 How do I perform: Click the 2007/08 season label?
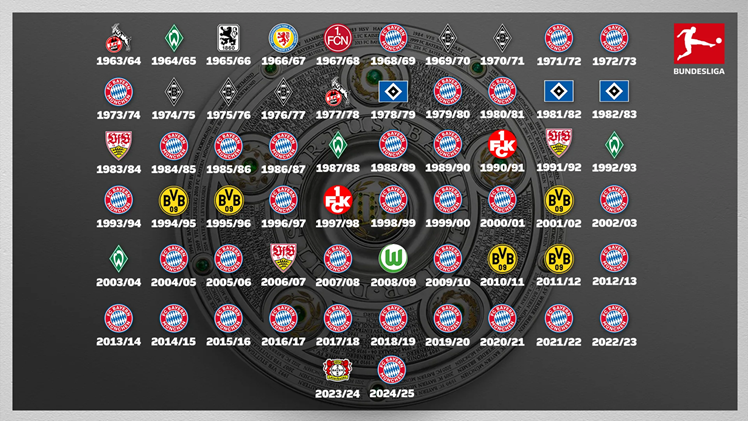pos(338,282)
